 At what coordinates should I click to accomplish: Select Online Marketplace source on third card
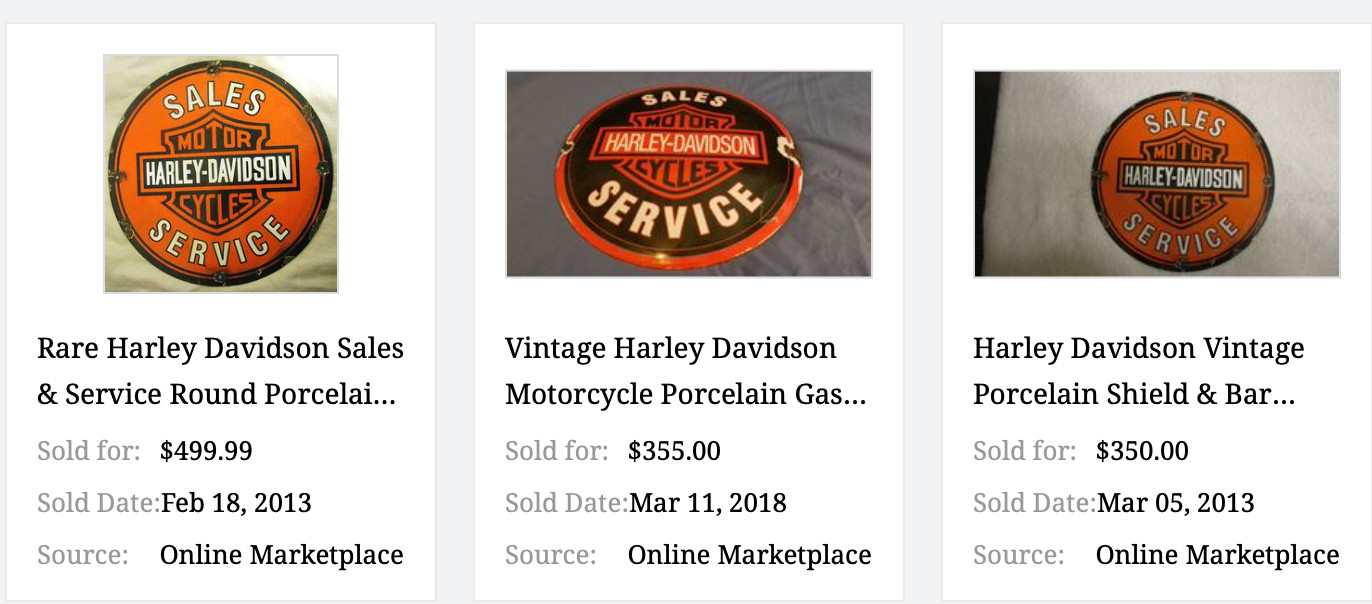point(1217,554)
